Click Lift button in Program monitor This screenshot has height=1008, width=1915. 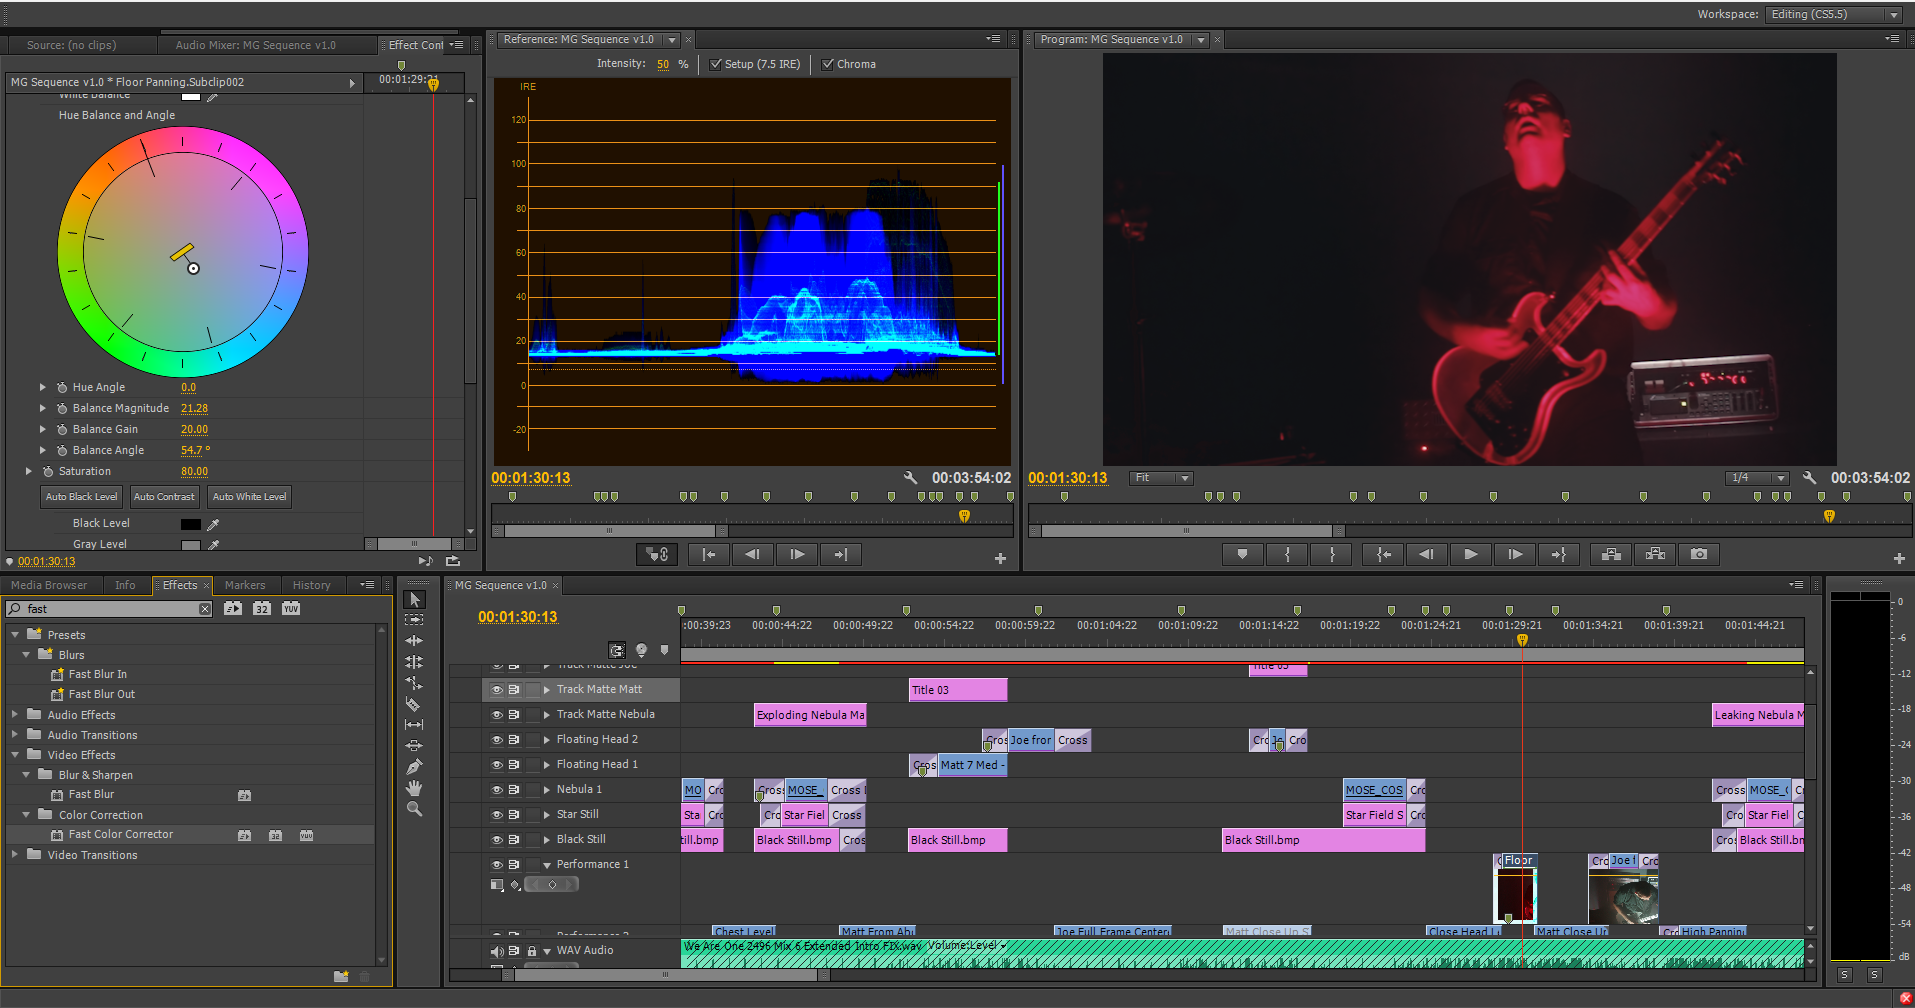pyautogui.click(x=1611, y=554)
